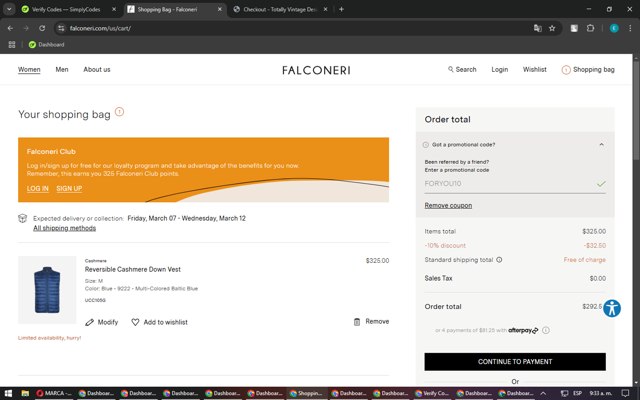The image size is (640, 400).
Task: Open the MARCA Opera taskbar item
Action: pos(54,393)
